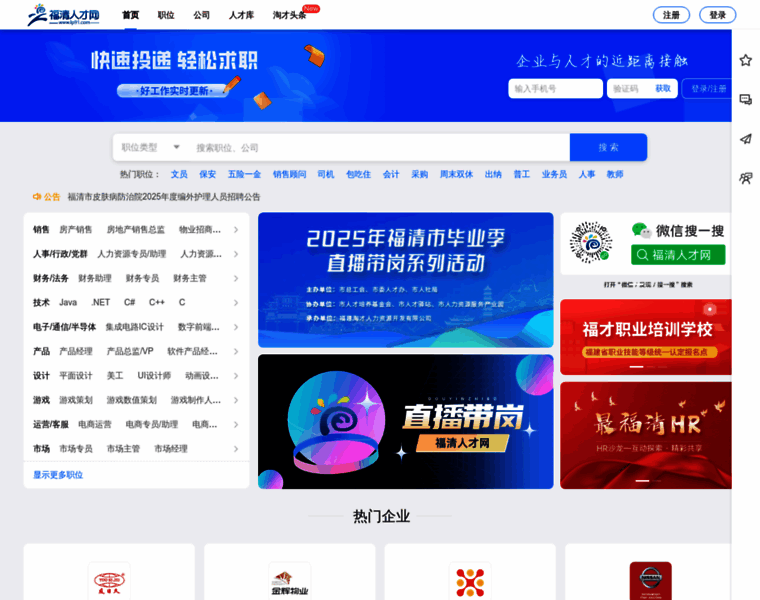Click the 公告 speaker icon
The image size is (760, 600).
(36, 197)
